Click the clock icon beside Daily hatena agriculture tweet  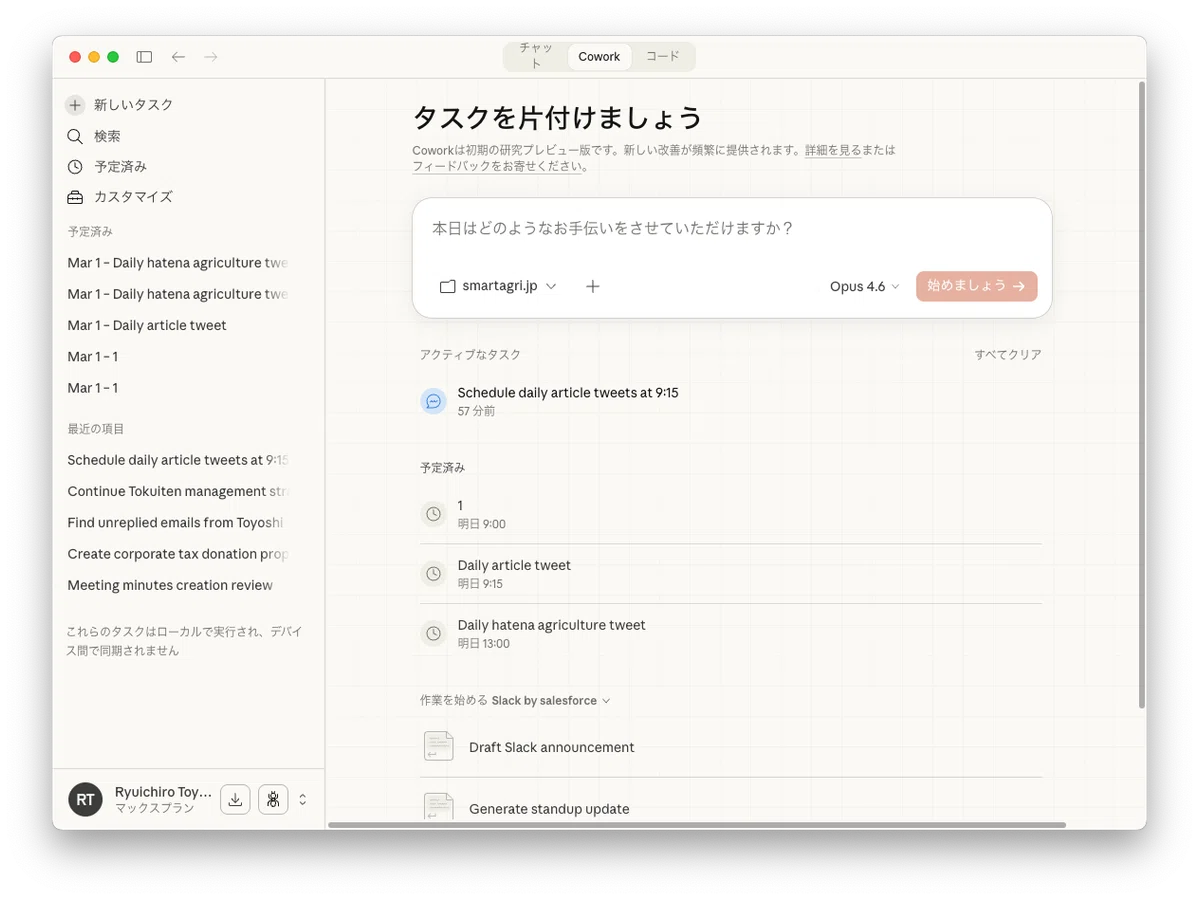(433, 634)
